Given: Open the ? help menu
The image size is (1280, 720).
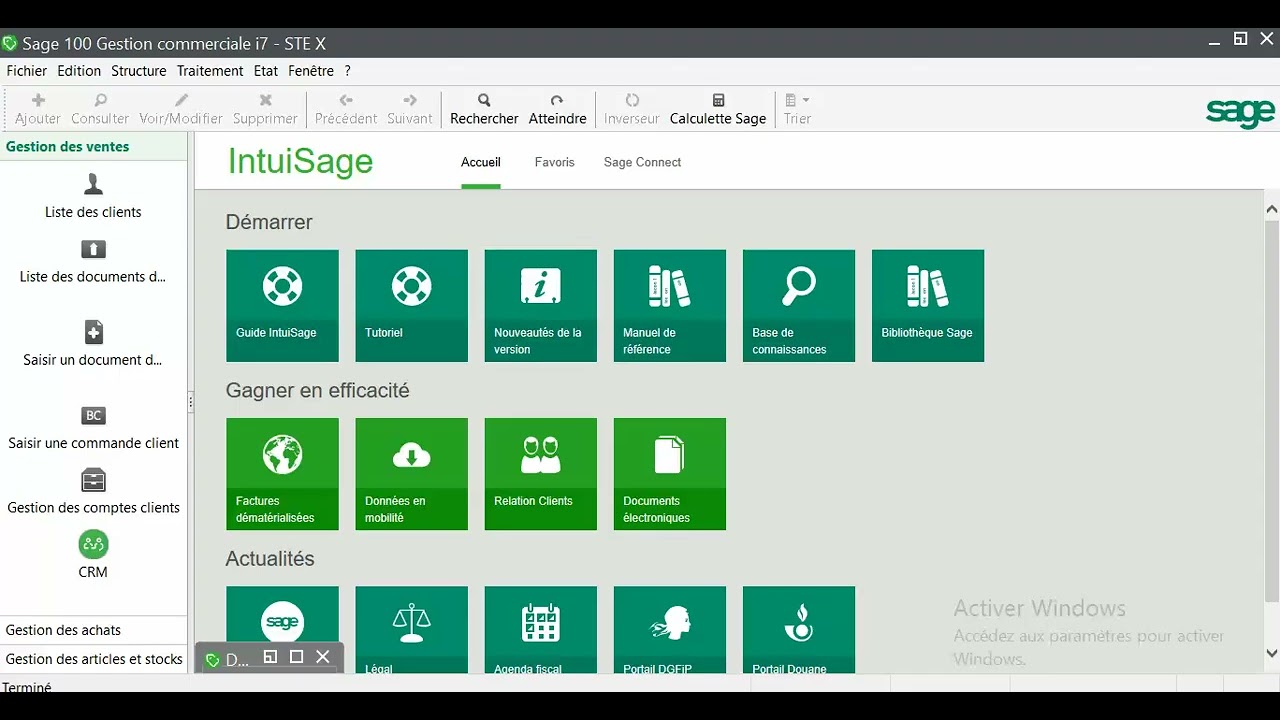Looking at the screenshot, I should pos(348,71).
